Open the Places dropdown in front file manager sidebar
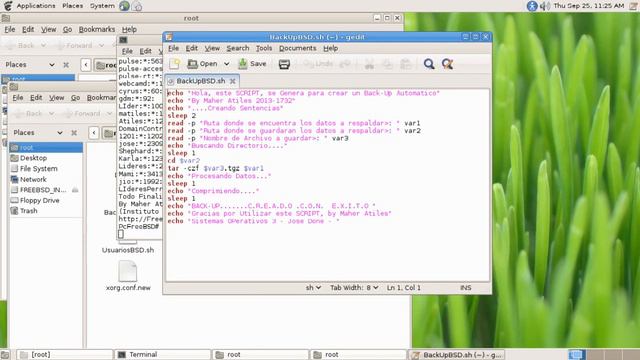 (x=38, y=133)
